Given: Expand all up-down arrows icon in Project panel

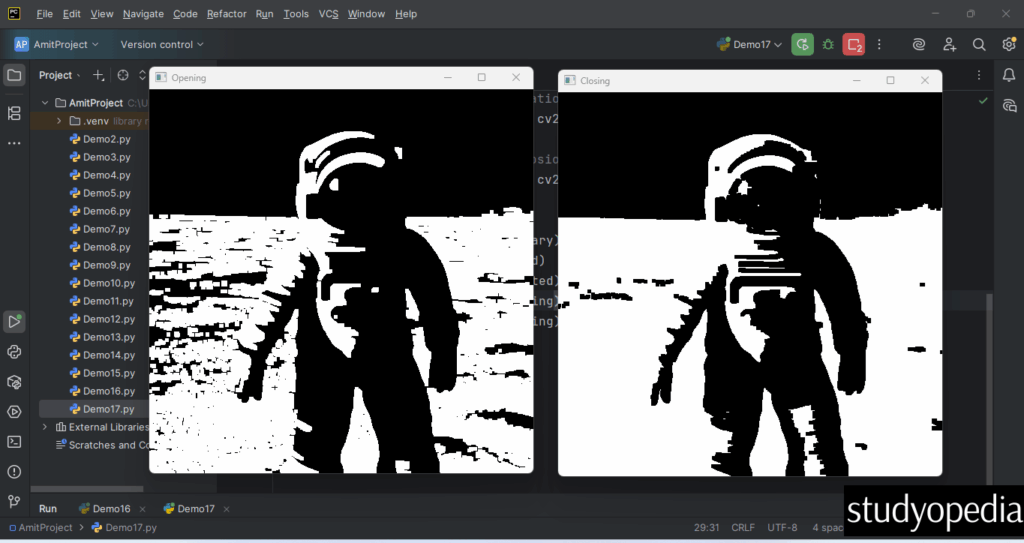Looking at the screenshot, I should tap(142, 75).
